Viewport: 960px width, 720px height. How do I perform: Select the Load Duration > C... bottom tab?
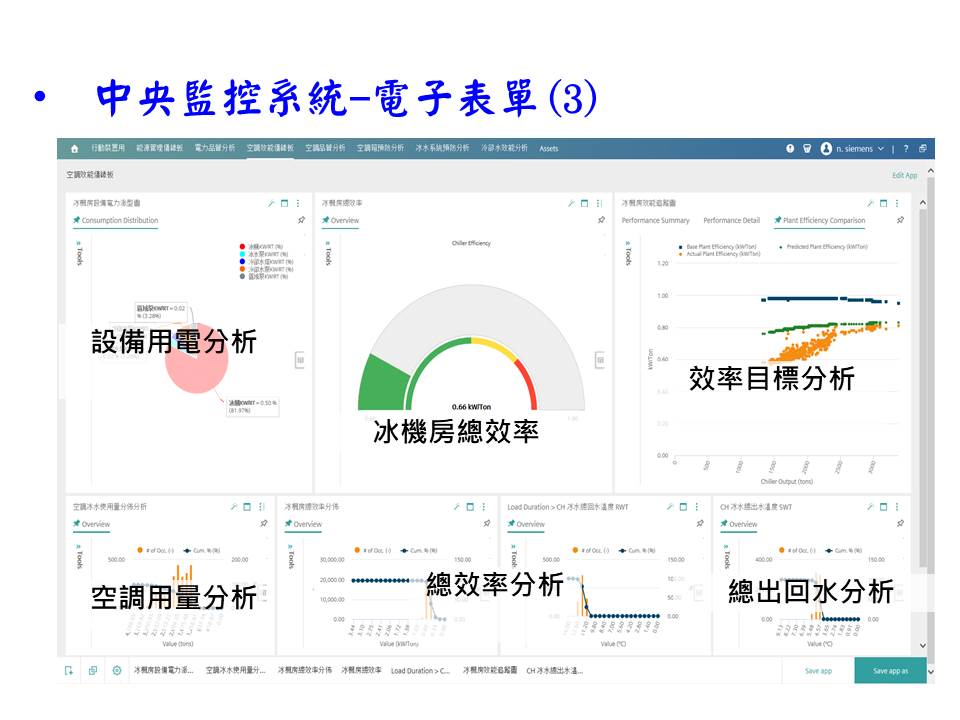420,671
